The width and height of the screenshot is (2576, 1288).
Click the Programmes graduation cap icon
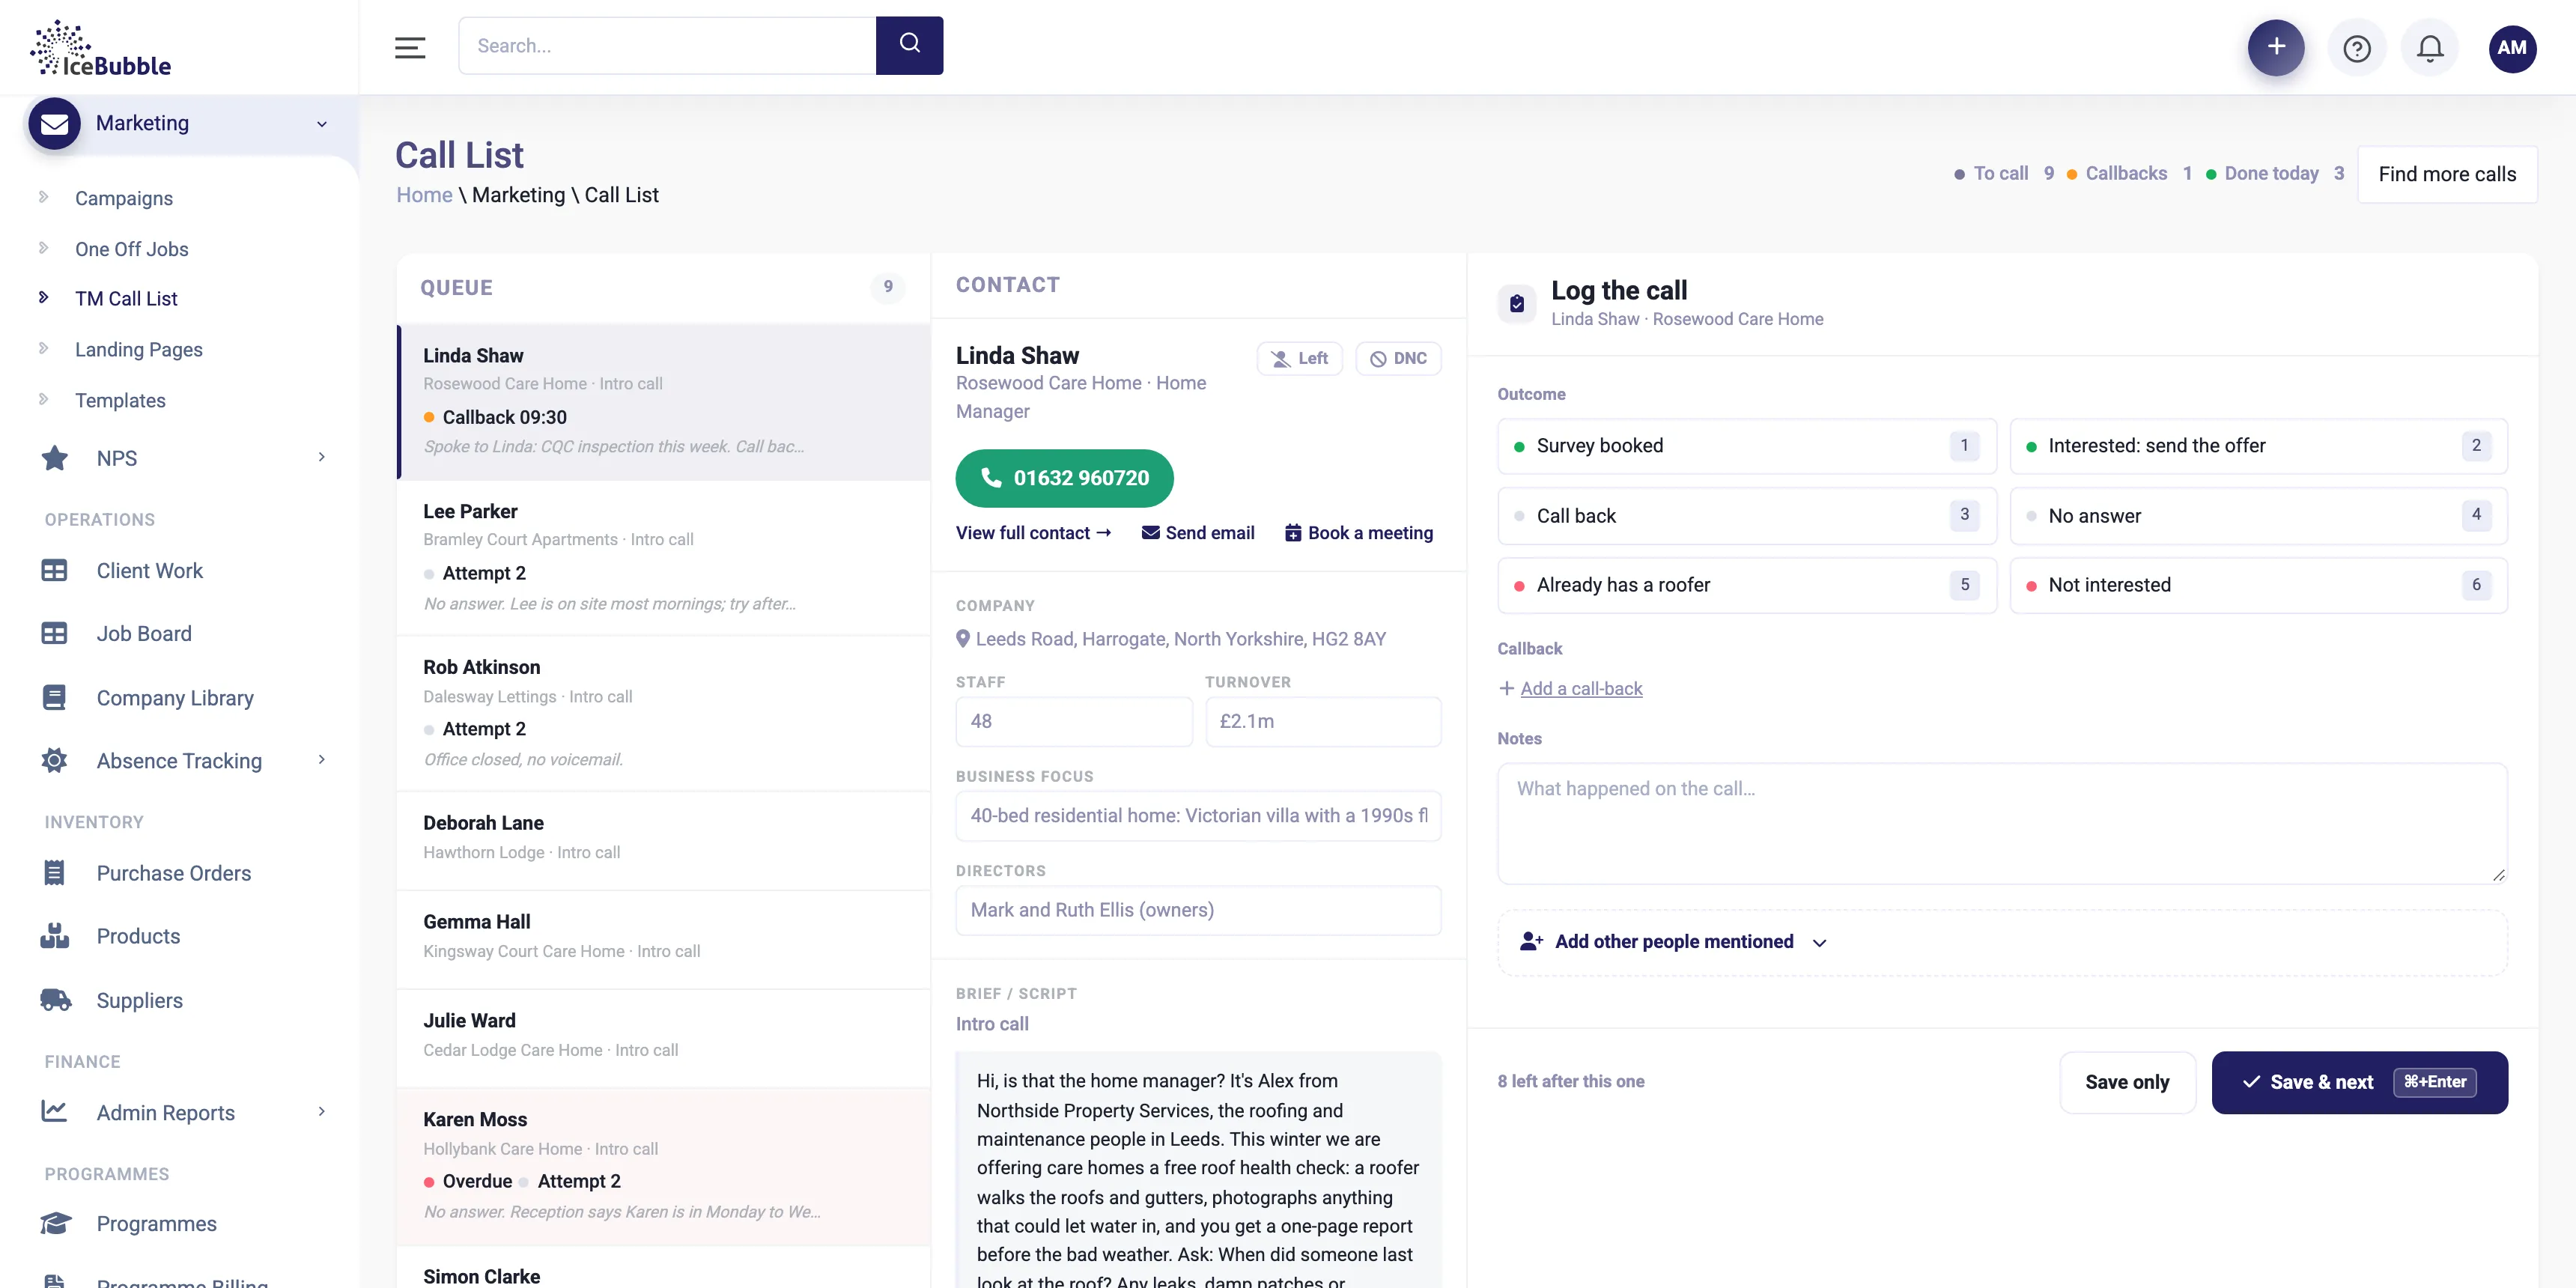[55, 1223]
